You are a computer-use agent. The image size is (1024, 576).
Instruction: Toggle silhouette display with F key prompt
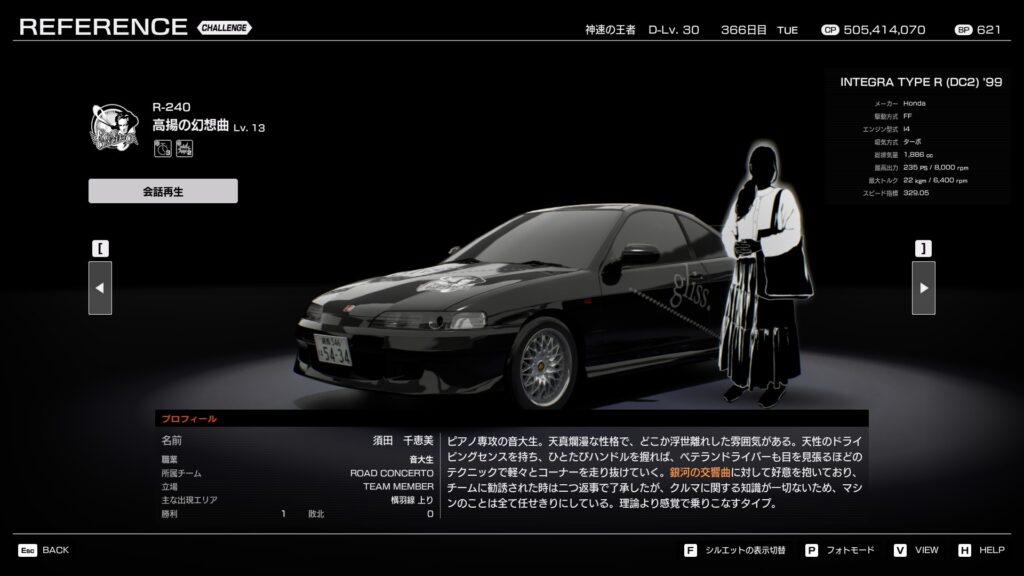[x=690, y=550]
